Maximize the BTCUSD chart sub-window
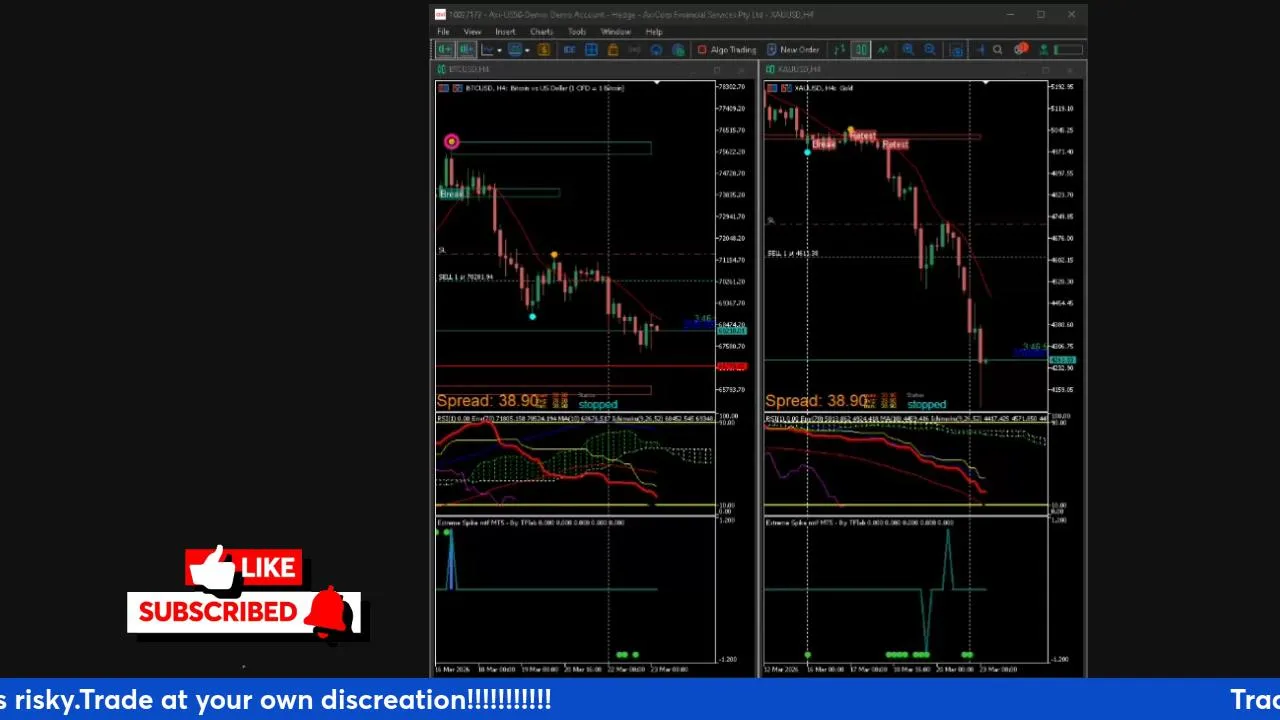The image size is (1280, 720). (717, 70)
